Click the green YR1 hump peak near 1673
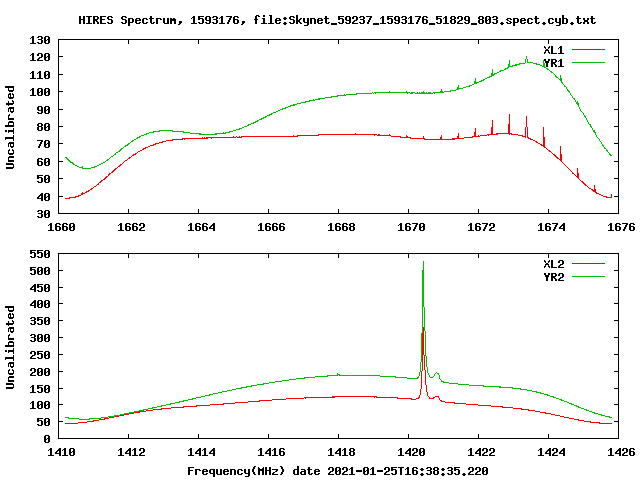640x480 pixels. pos(527,62)
